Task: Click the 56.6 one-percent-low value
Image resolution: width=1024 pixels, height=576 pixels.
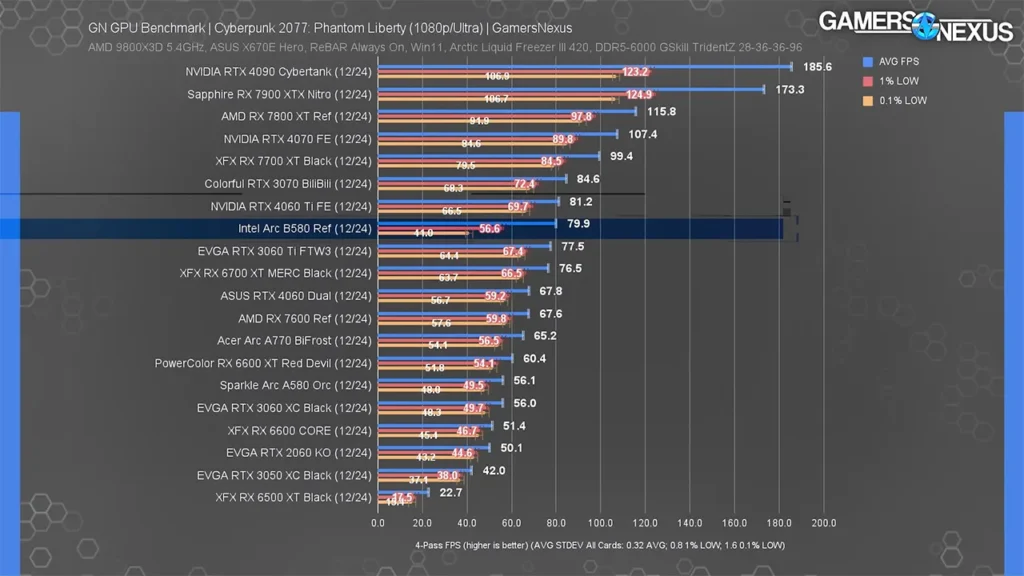Action: (x=489, y=229)
